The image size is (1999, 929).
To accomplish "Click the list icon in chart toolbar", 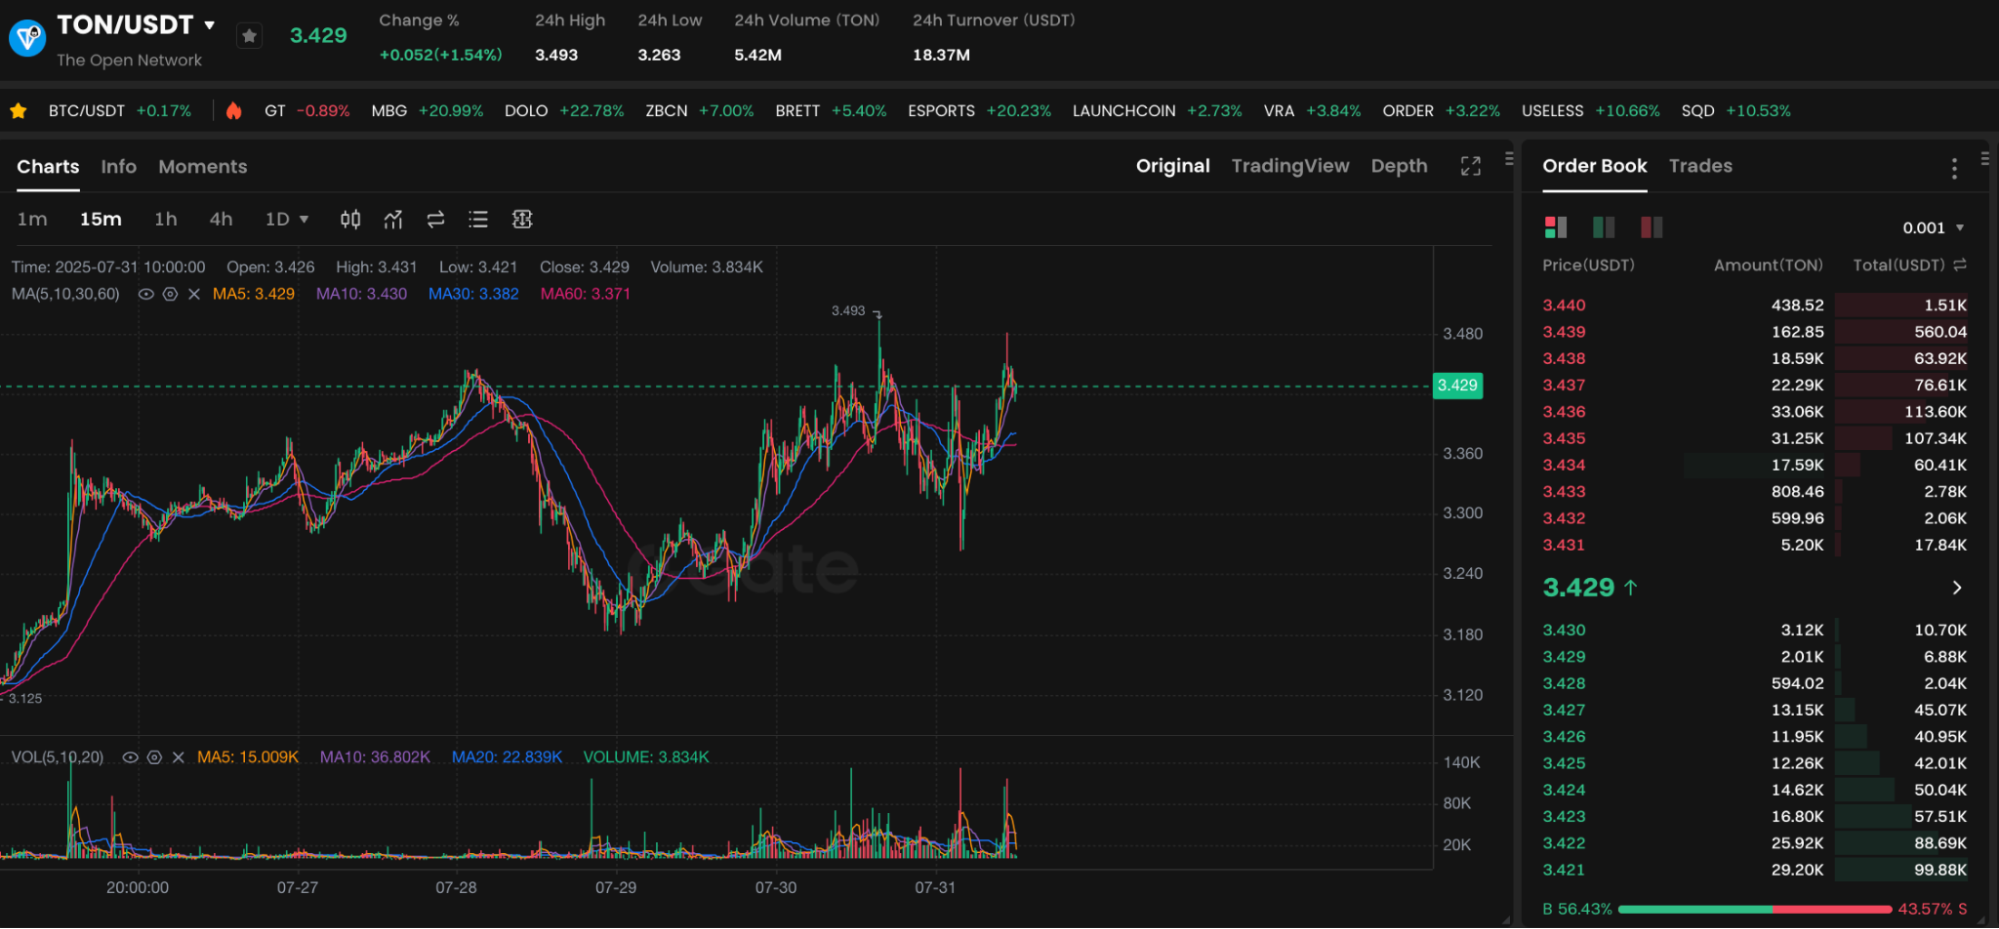I will [x=478, y=219].
